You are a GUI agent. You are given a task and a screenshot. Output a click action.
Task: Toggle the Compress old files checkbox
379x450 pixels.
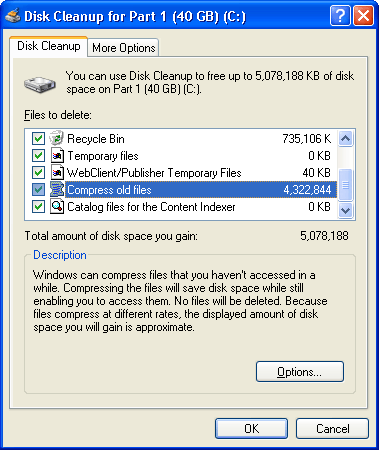coord(38,189)
